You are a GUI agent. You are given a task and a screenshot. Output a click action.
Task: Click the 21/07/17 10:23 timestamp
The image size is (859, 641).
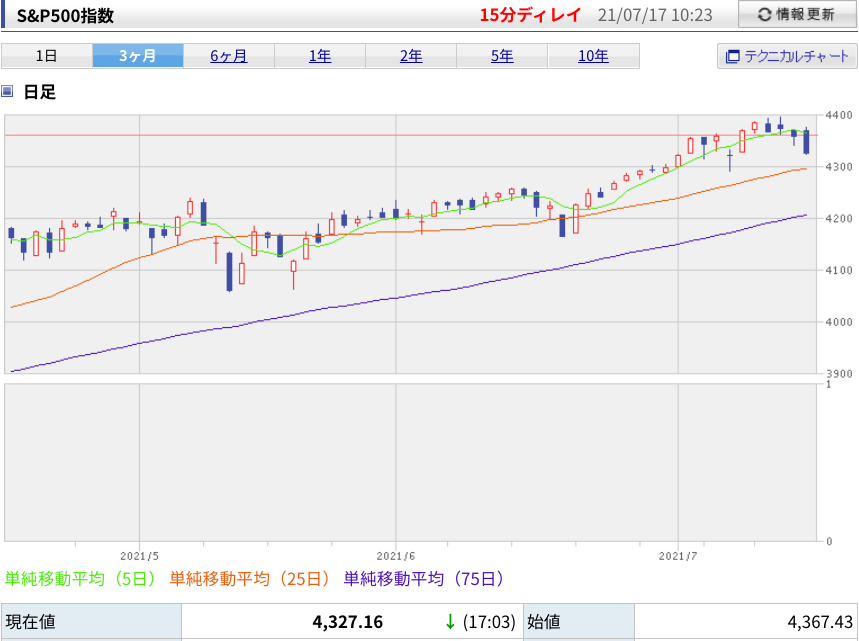(x=655, y=15)
